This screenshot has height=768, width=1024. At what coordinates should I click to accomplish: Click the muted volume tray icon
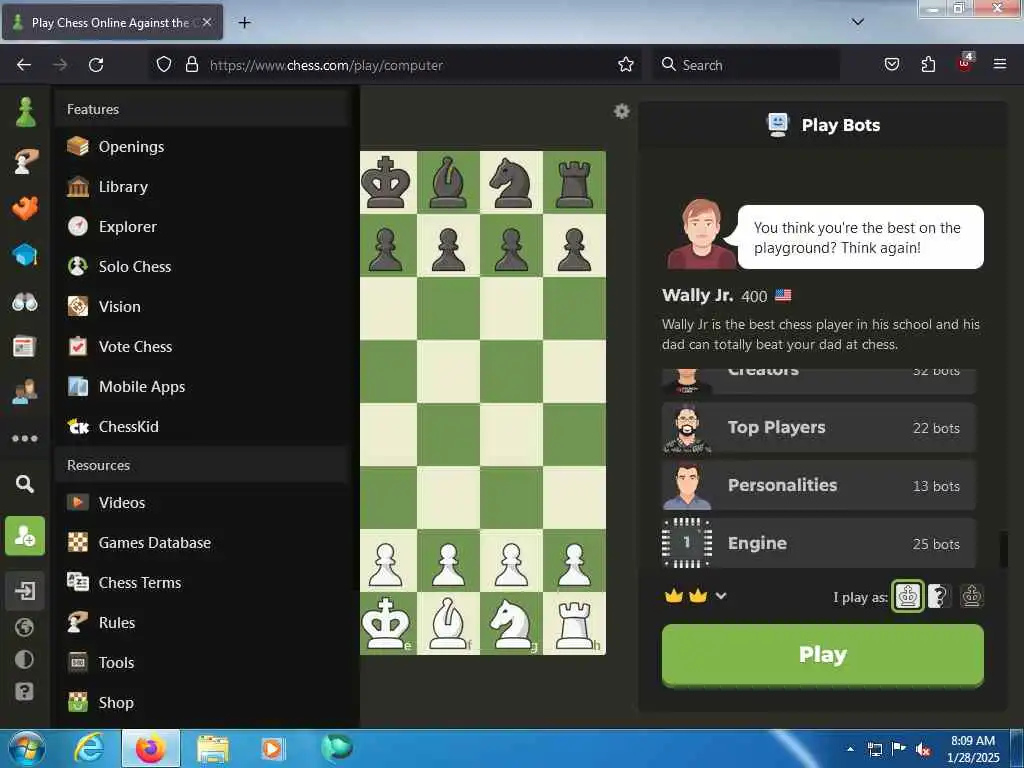pyautogui.click(x=923, y=749)
